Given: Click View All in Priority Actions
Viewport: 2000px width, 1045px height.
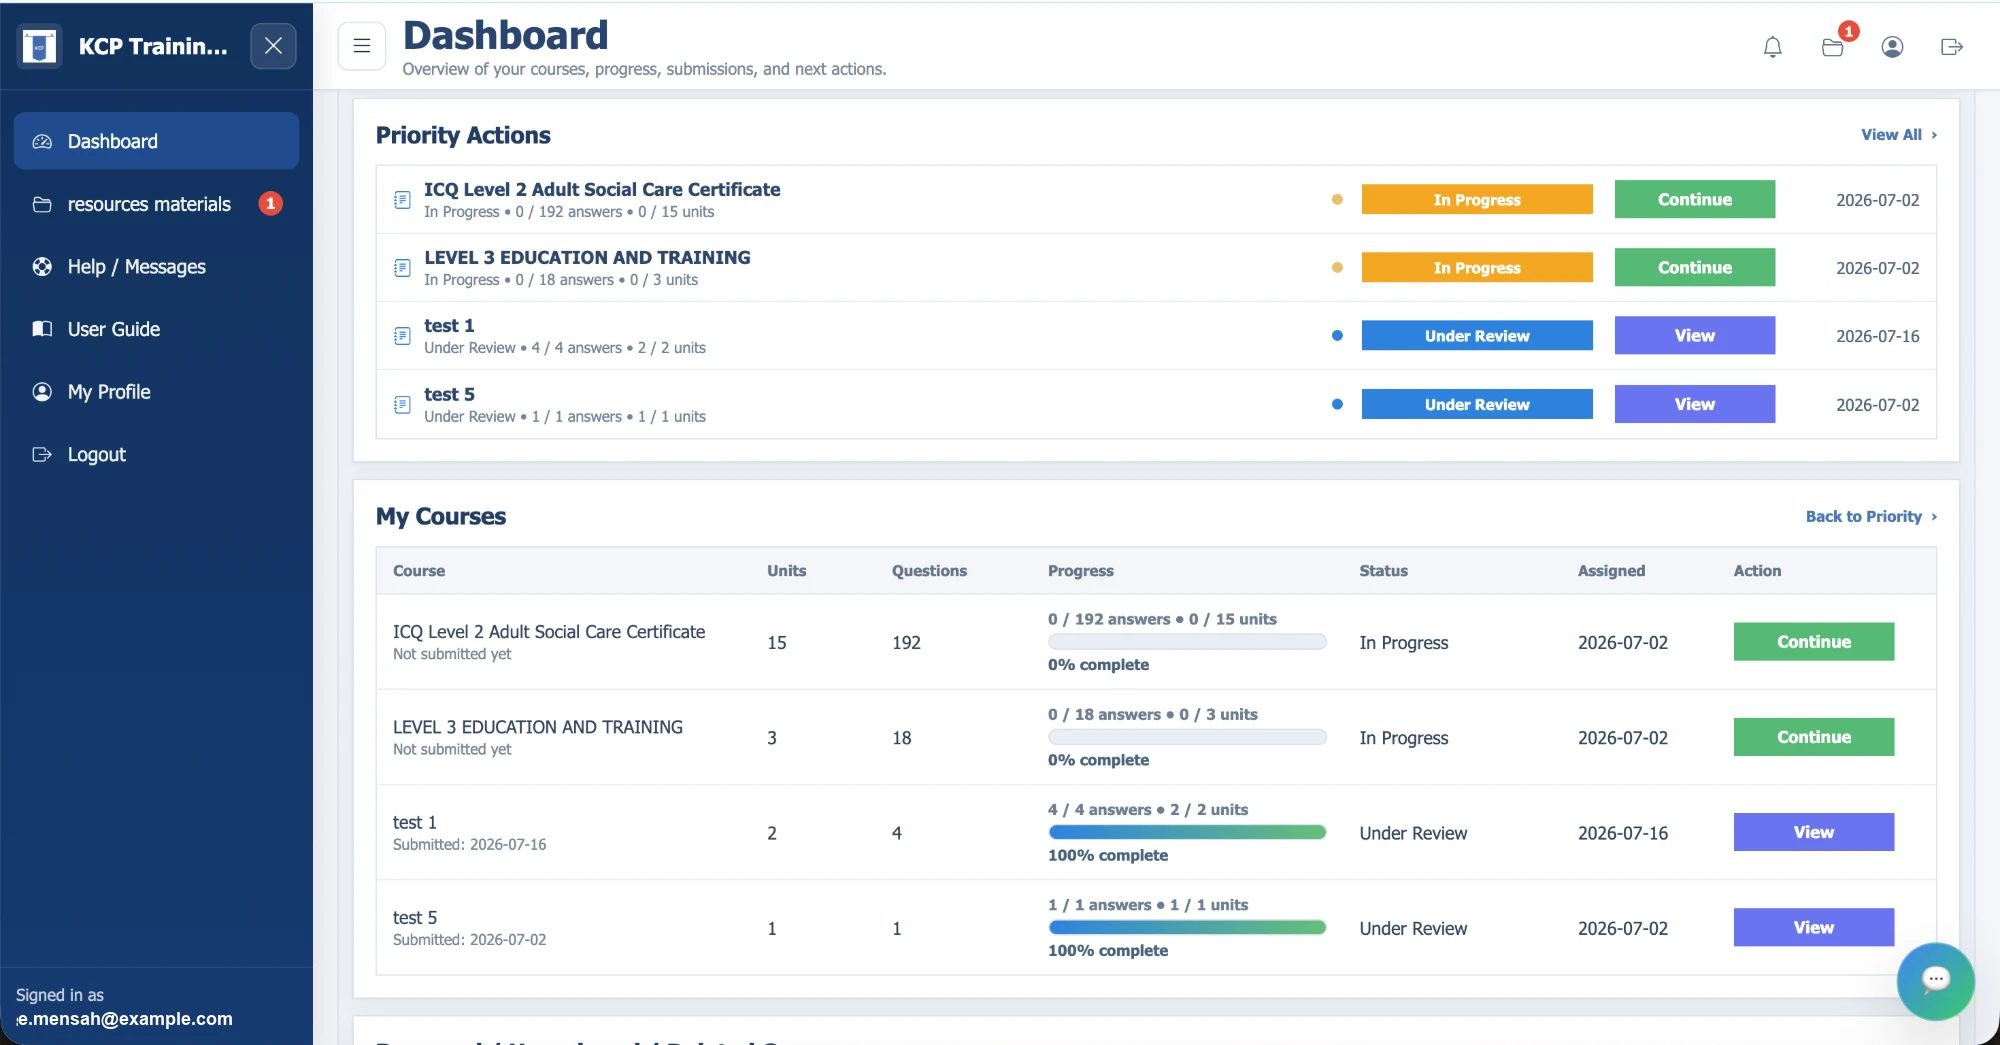Looking at the screenshot, I should pyautogui.click(x=1898, y=135).
